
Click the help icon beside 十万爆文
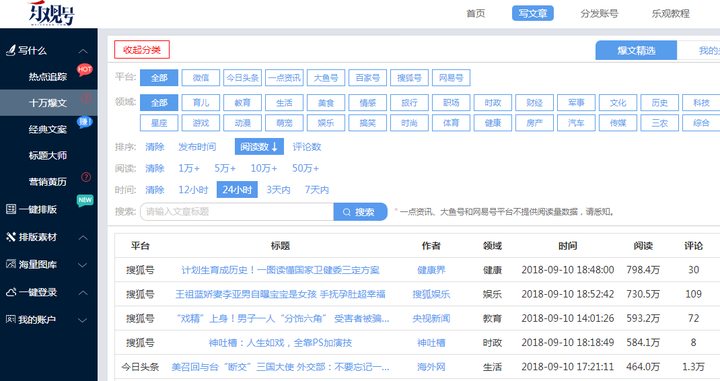click(x=86, y=98)
